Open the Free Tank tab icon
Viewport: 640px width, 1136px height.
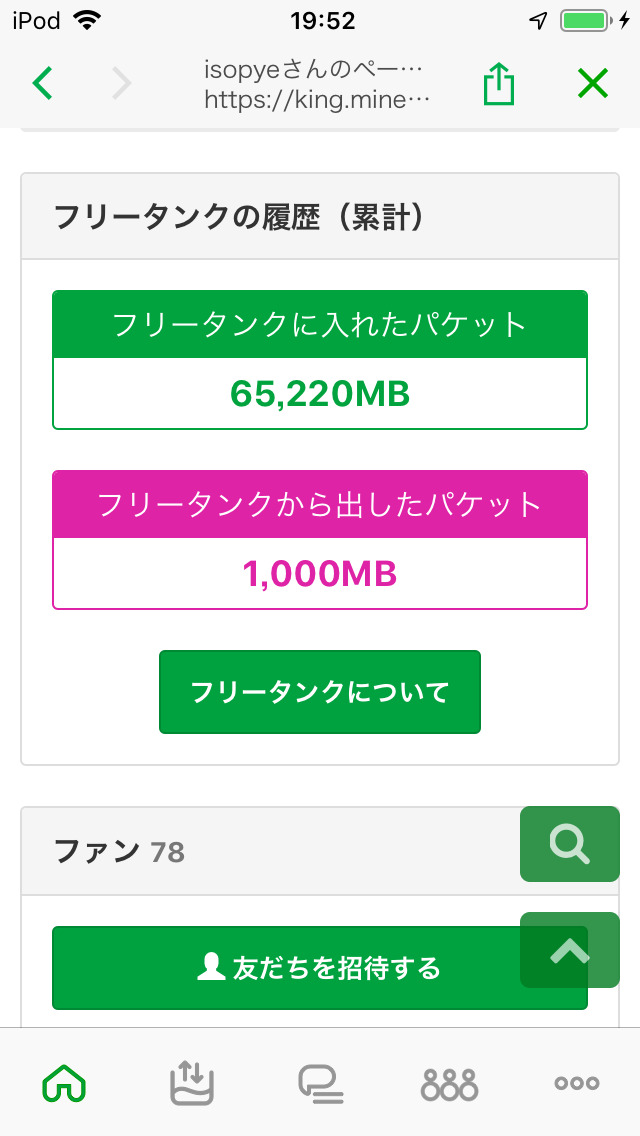pos(192,1083)
